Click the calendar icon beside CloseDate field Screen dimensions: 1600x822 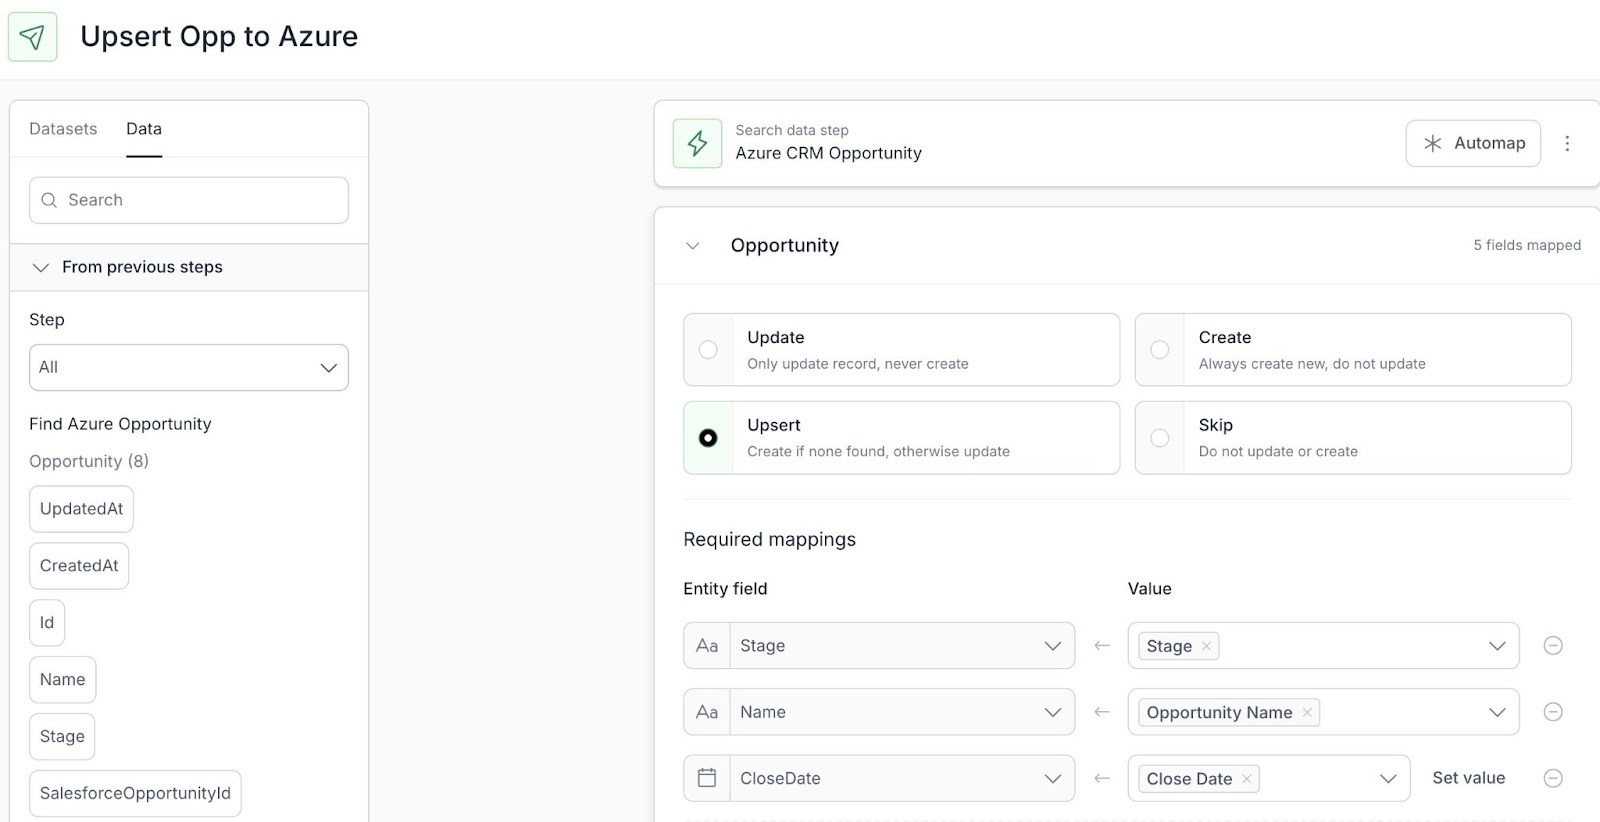[x=707, y=778]
